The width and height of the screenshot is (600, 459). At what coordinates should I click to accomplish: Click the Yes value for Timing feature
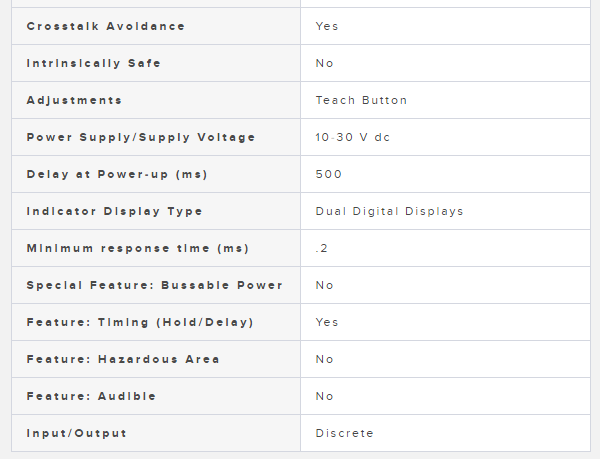pyautogui.click(x=327, y=322)
